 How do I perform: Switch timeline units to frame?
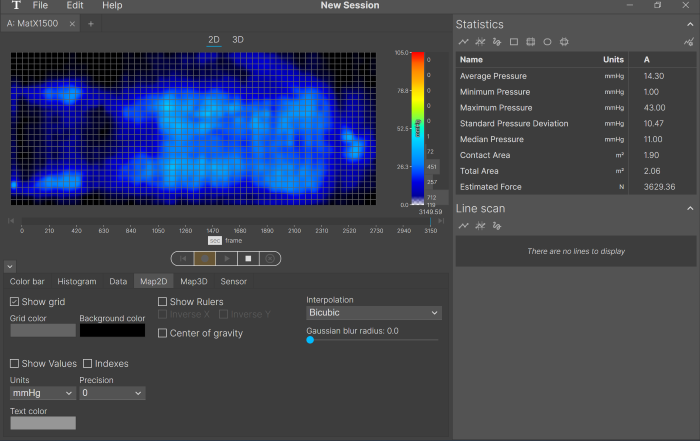click(x=233, y=241)
